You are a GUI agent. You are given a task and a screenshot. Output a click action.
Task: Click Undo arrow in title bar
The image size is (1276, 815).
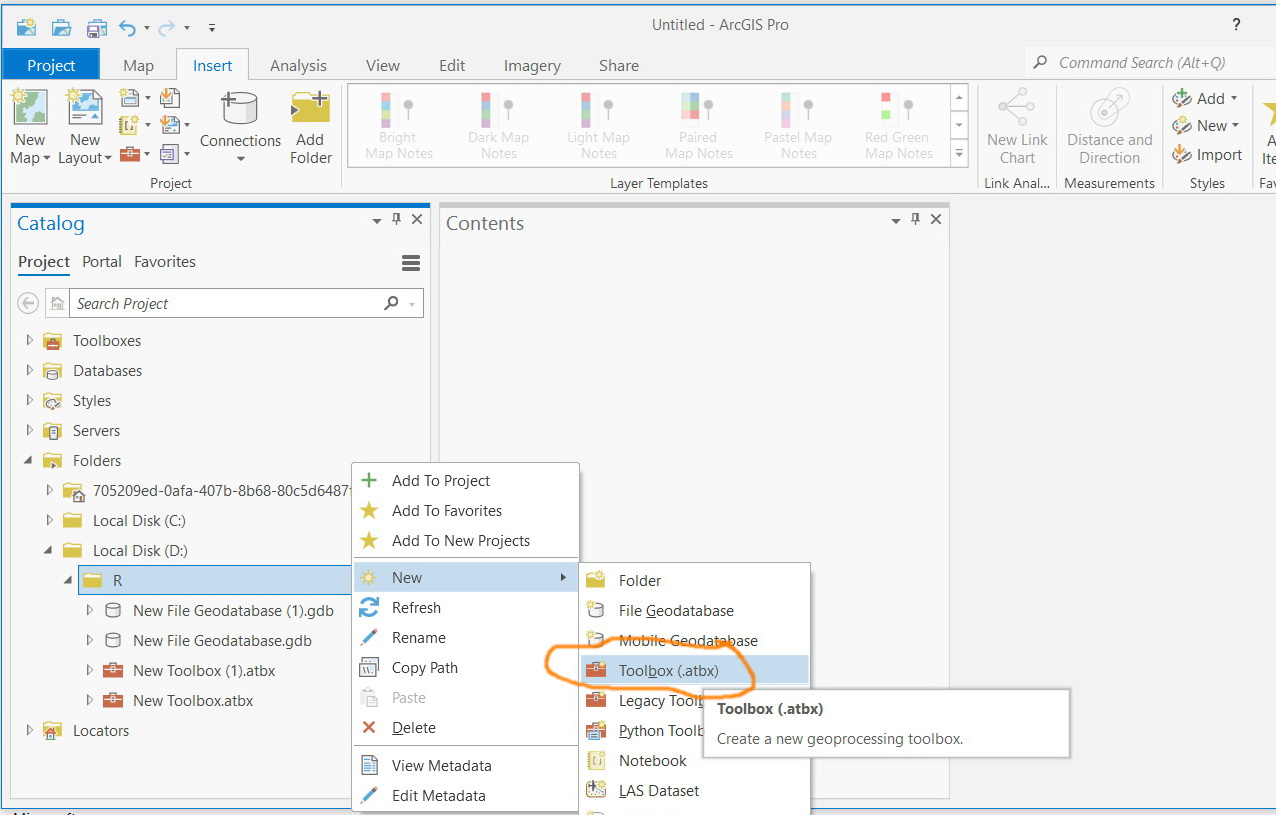pyautogui.click(x=127, y=27)
